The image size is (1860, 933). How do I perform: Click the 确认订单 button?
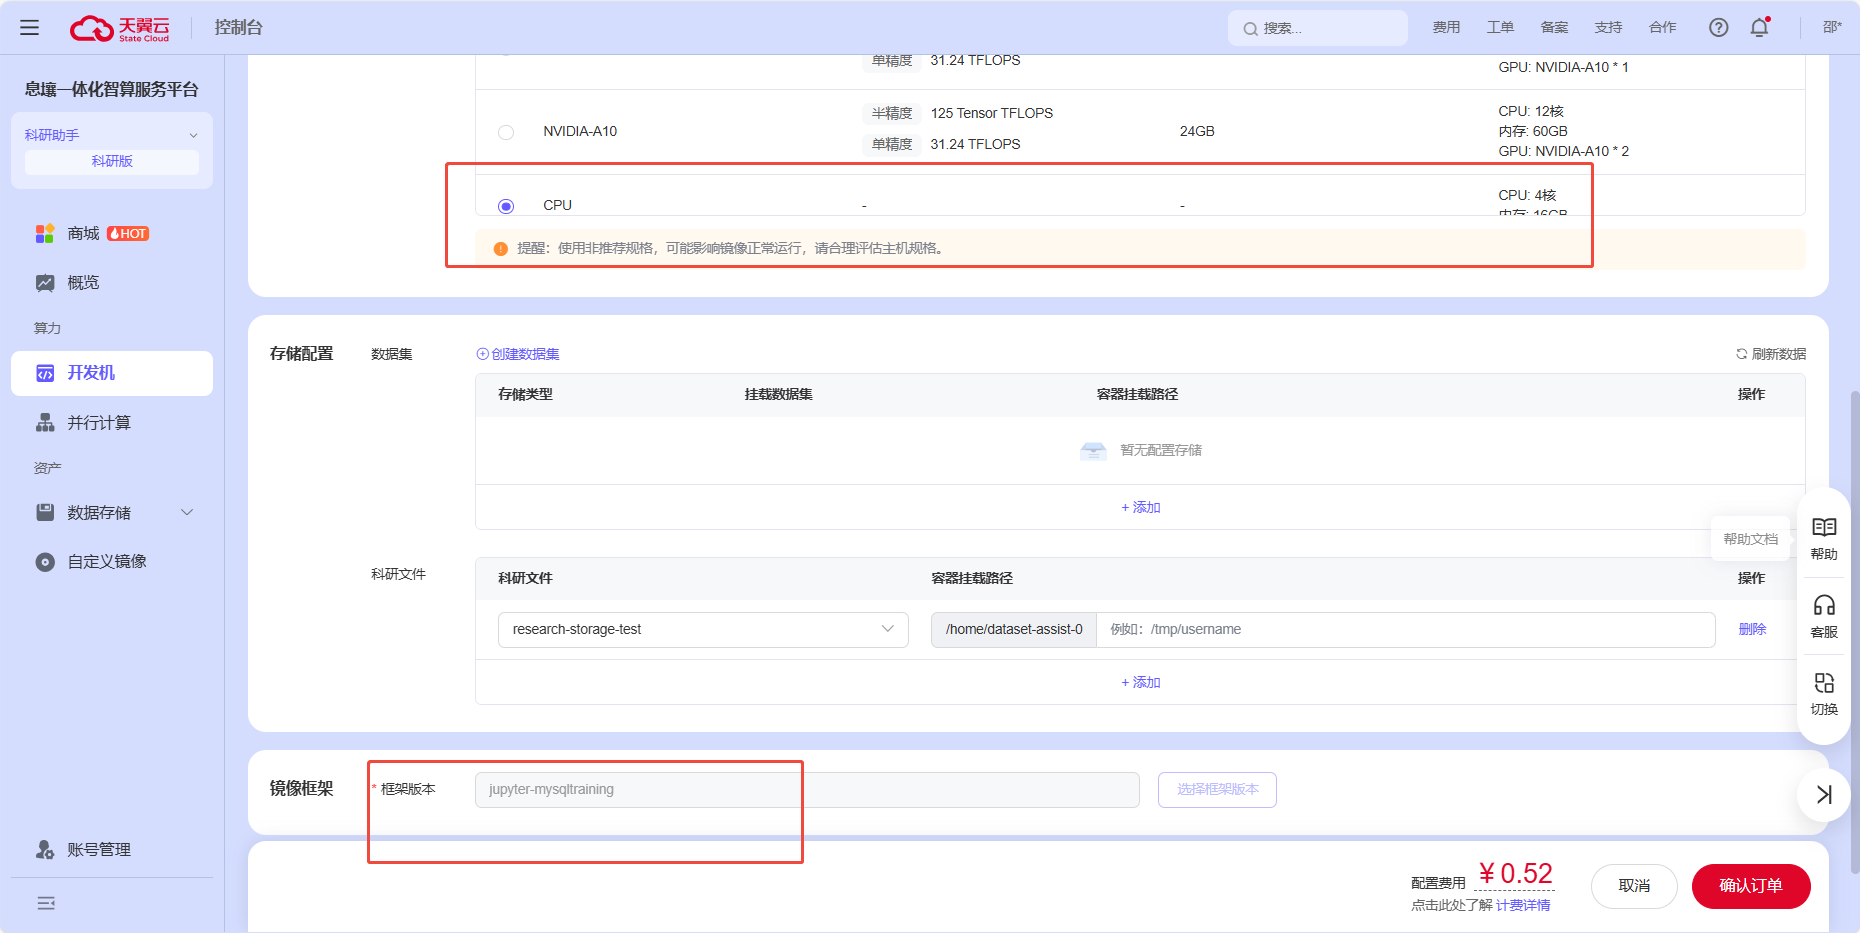[1751, 886]
